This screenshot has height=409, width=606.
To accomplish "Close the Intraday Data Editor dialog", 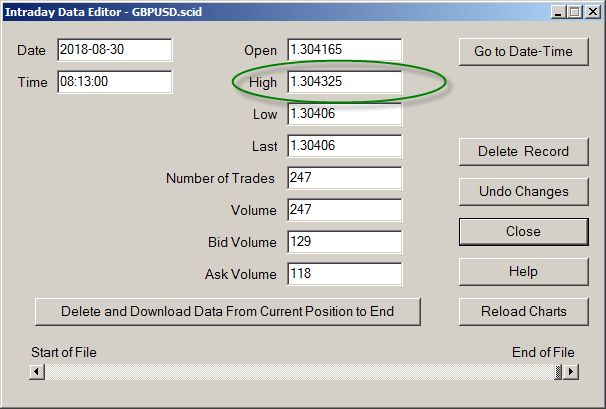I will (x=524, y=232).
